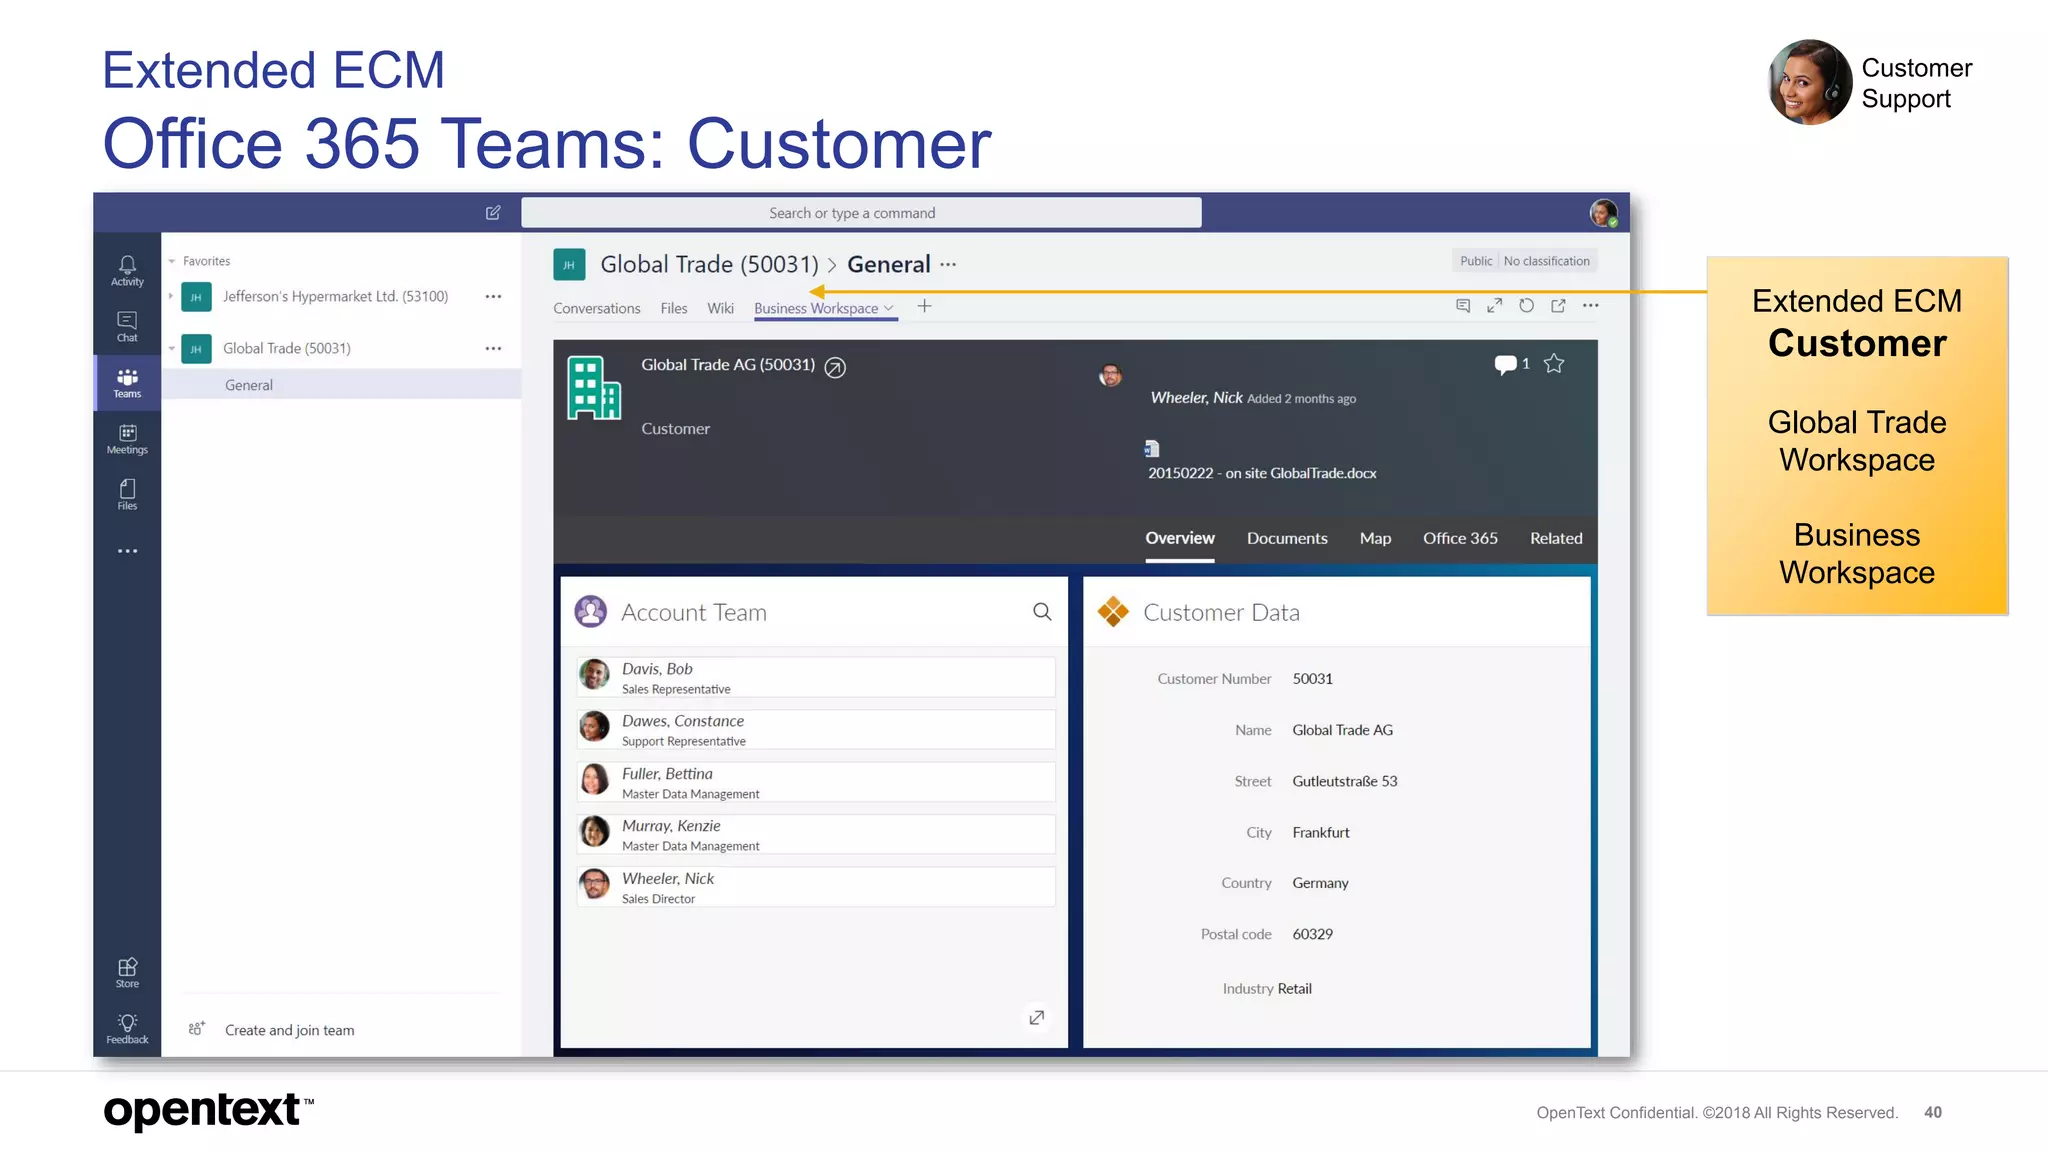Select the Overview workspace tab
The width and height of the screenshot is (2048, 1152).
[x=1180, y=538]
